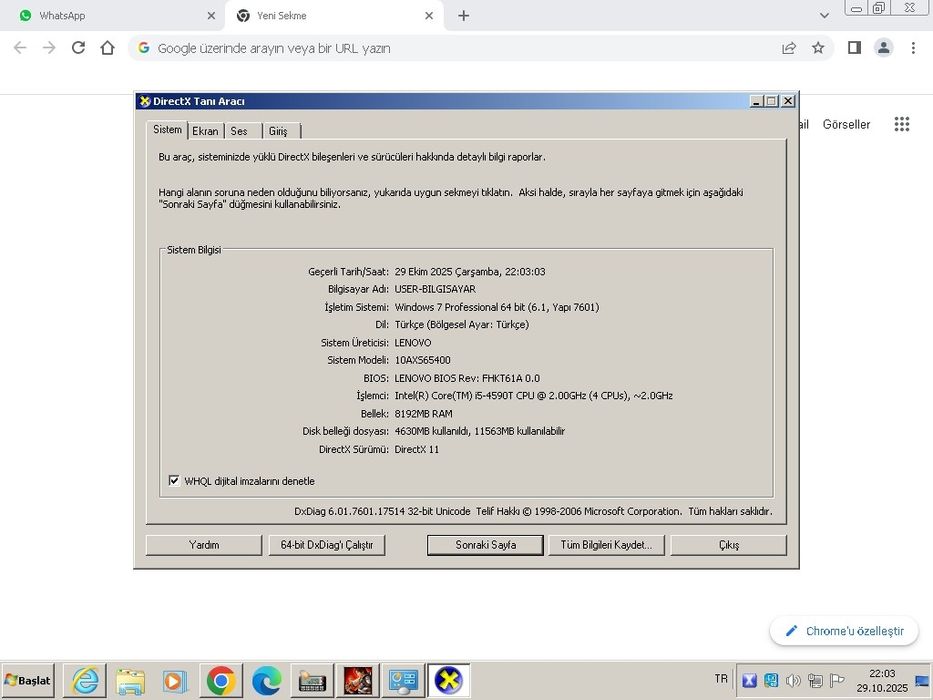
Task: Toggle the Chrome side panel
Action: pos(854,48)
